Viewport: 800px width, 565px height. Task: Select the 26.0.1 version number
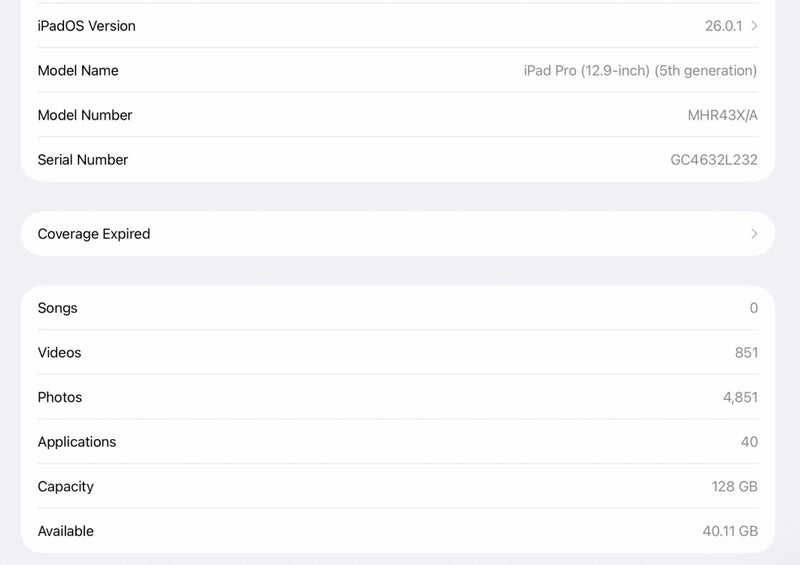(723, 26)
